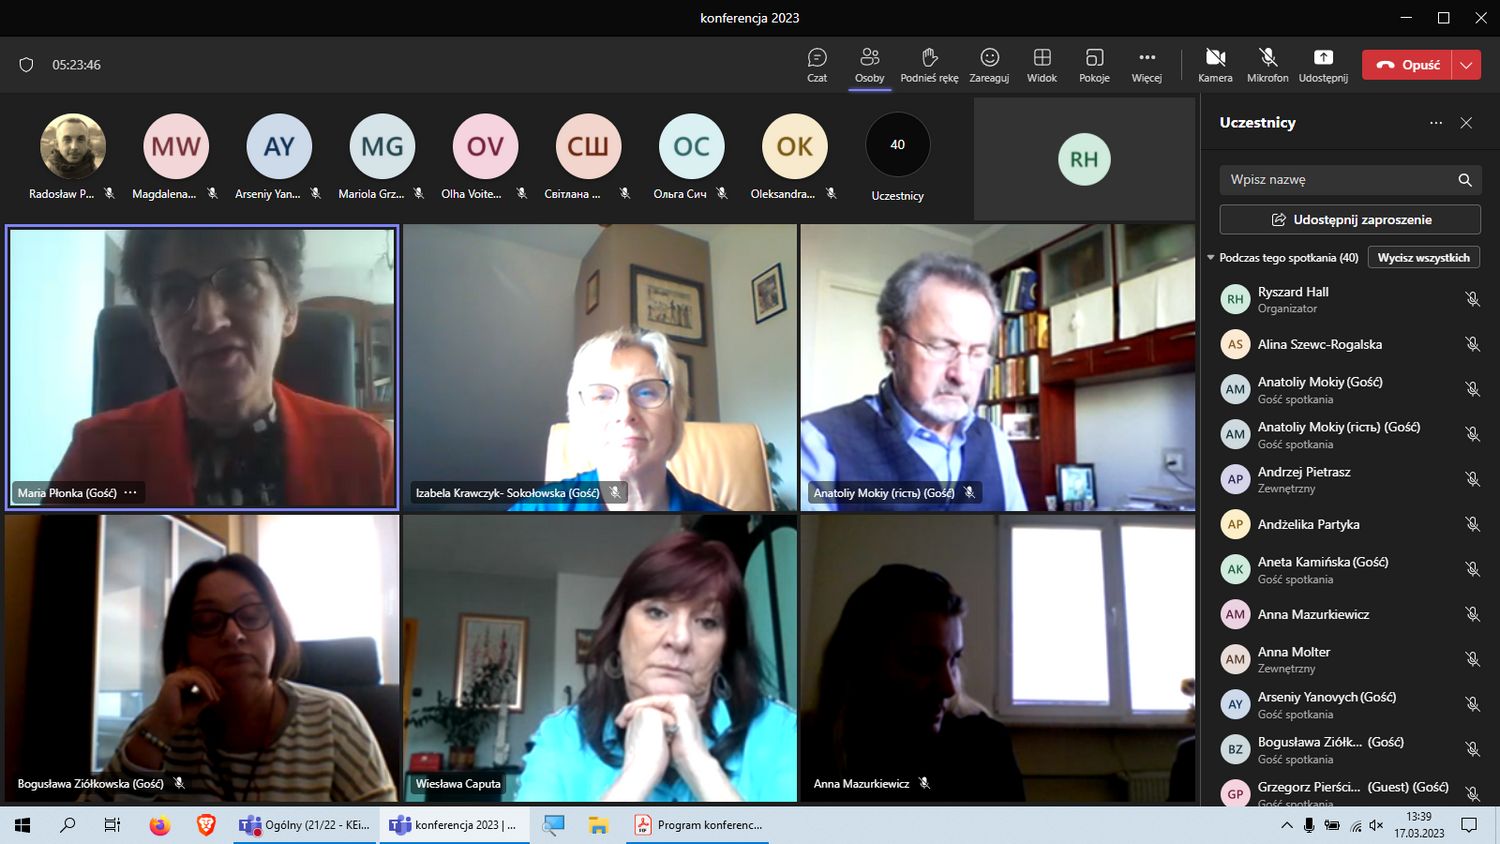This screenshot has height=844, width=1500.
Task: Open Widok layout options
Action: pos(1041,64)
